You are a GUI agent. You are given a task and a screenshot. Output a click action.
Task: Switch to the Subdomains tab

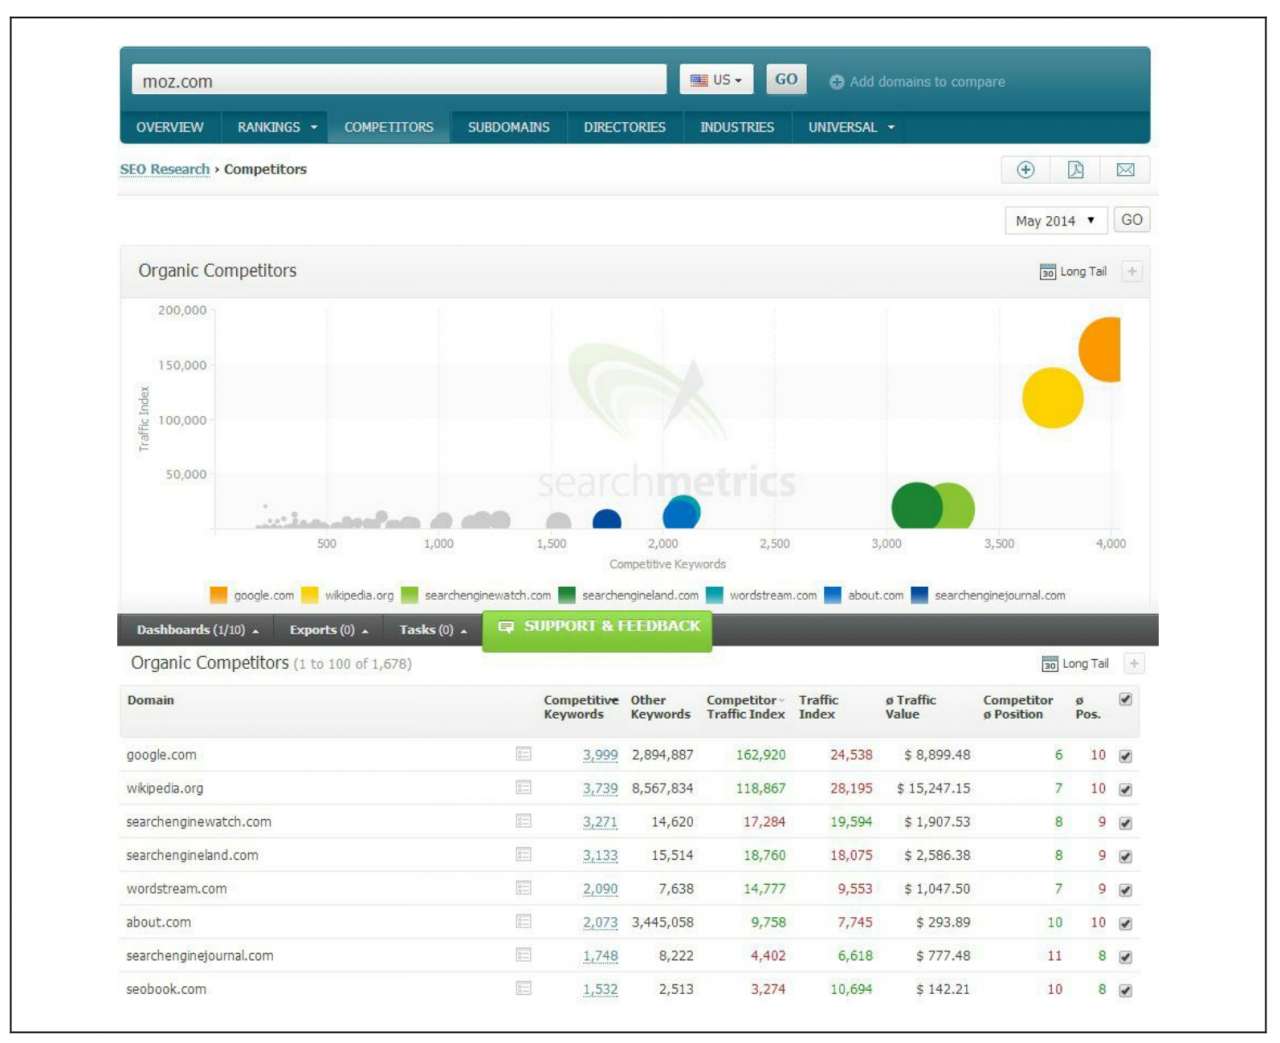point(509,127)
